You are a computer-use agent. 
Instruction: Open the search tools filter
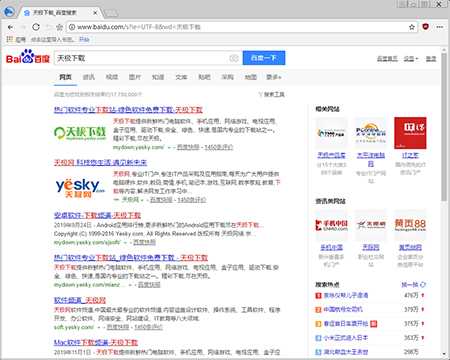(271, 95)
